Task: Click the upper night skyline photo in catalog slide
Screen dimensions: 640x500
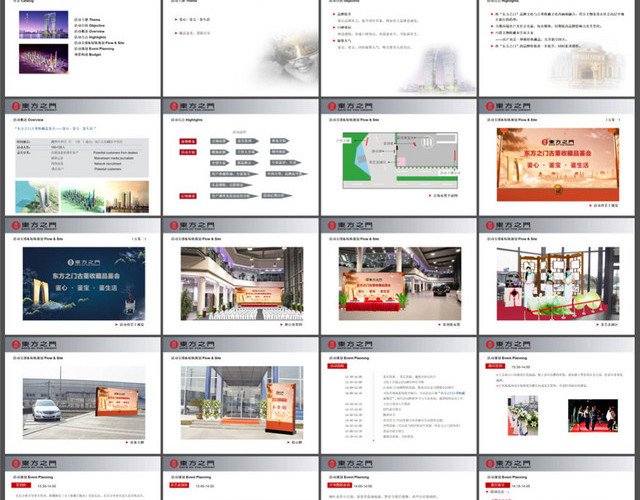Action: click(44, 25)
